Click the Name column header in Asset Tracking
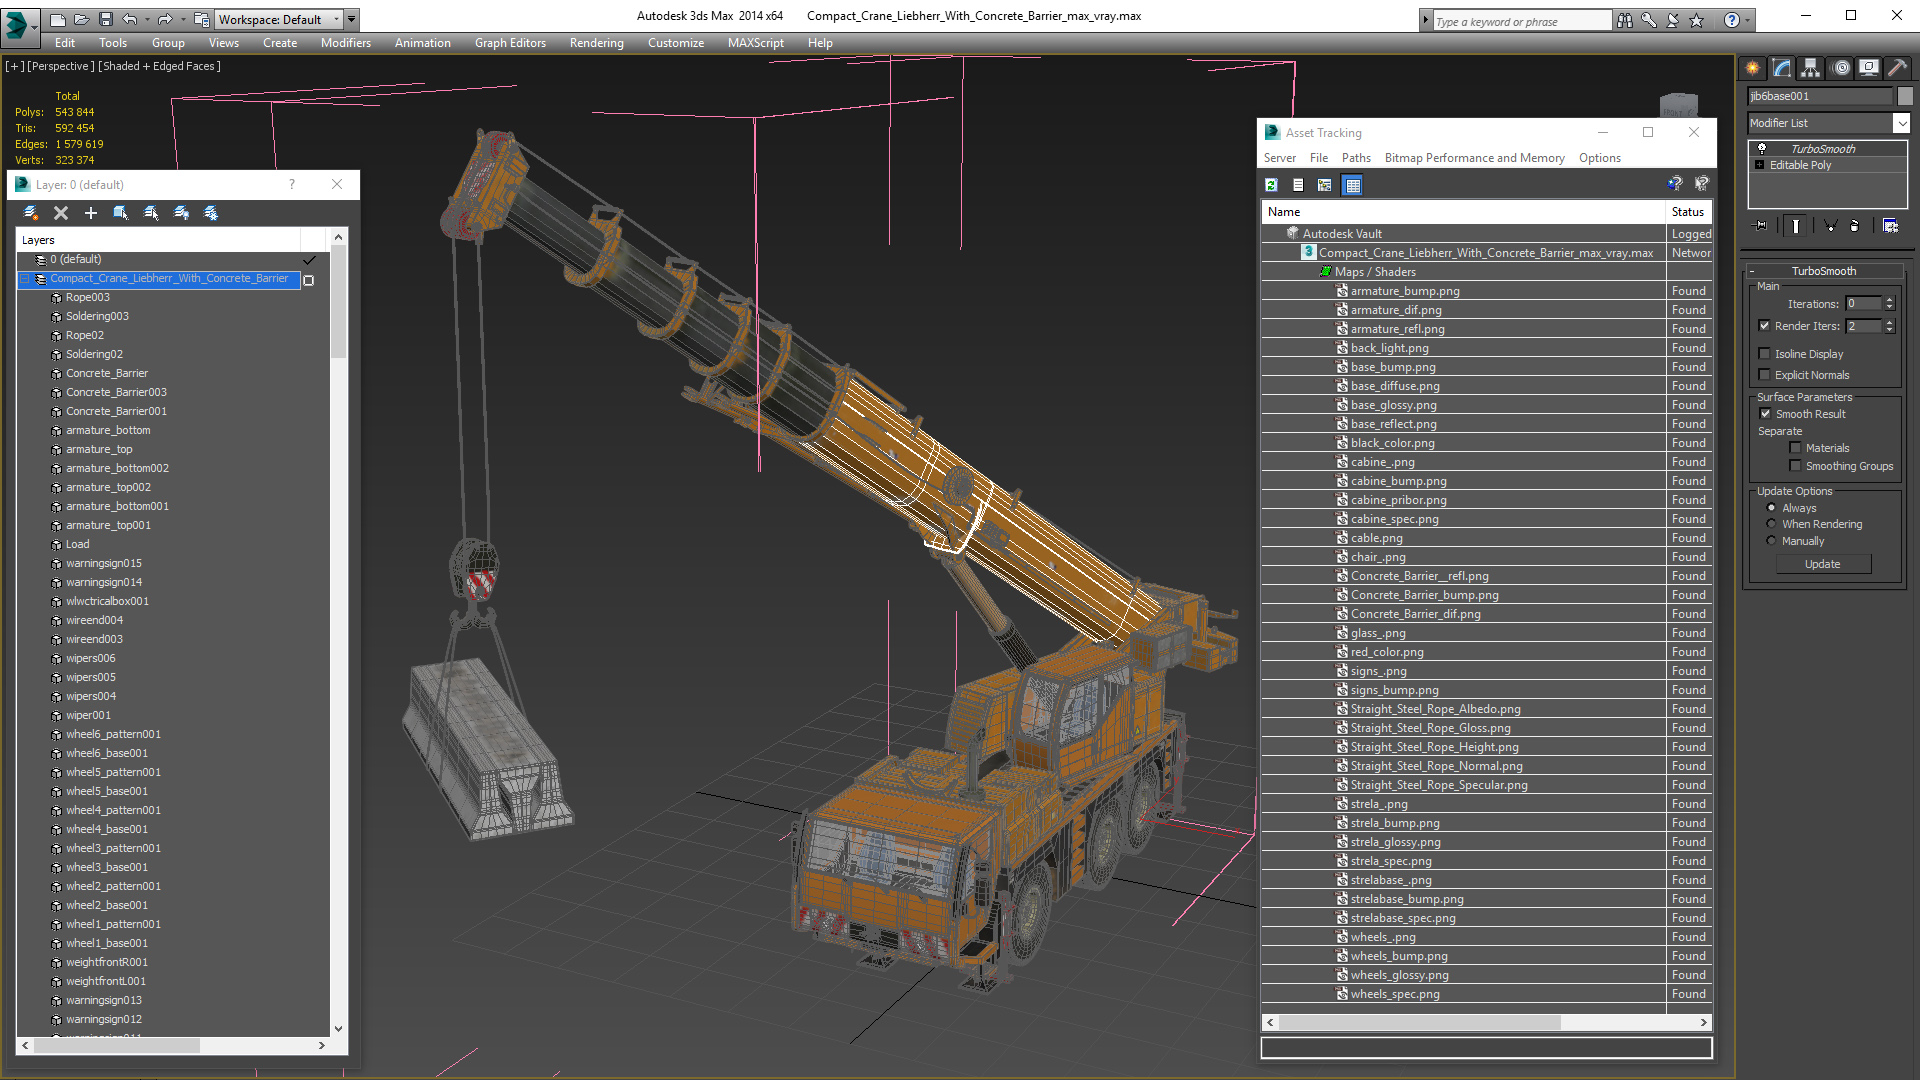 [1463, 212]
